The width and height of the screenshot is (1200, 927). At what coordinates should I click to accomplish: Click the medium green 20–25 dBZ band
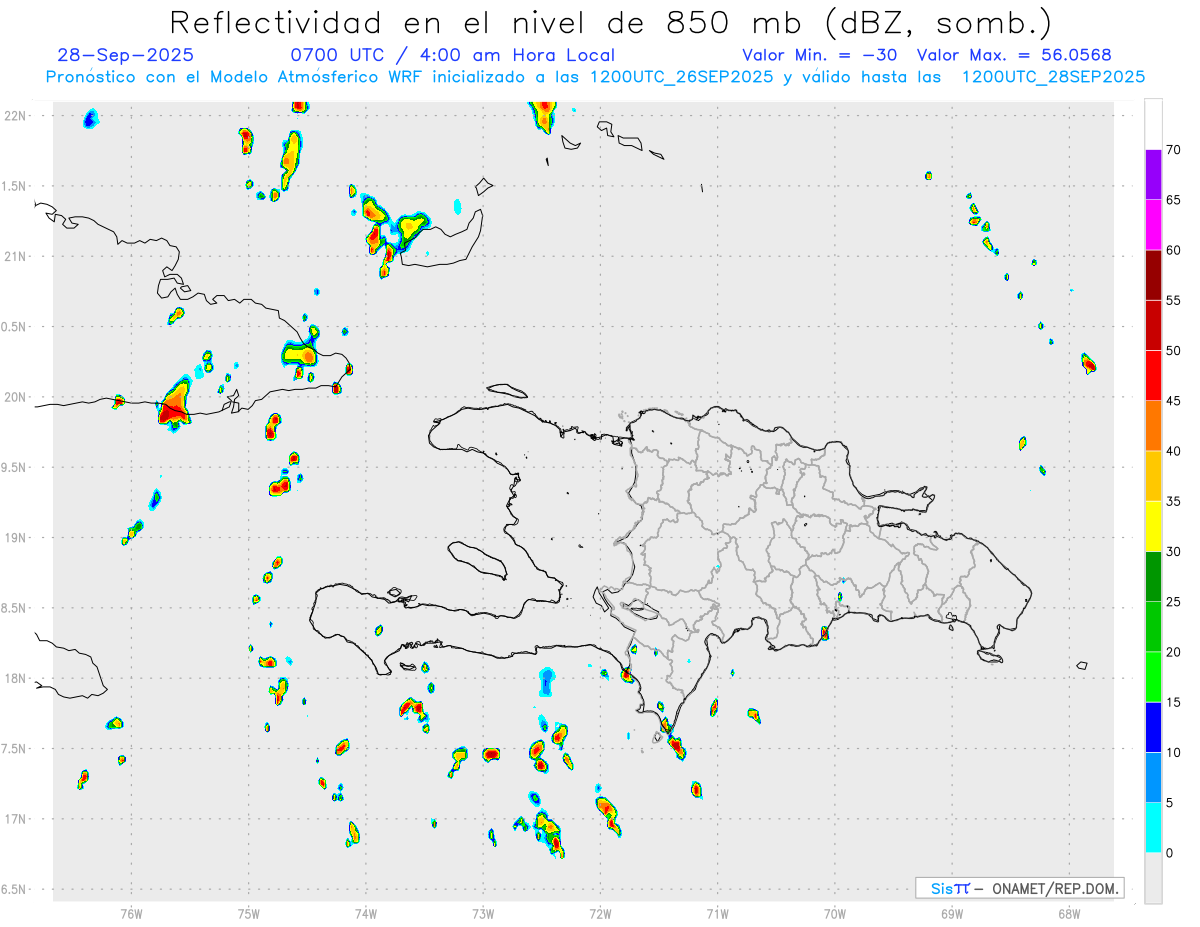pos(1153,627)
